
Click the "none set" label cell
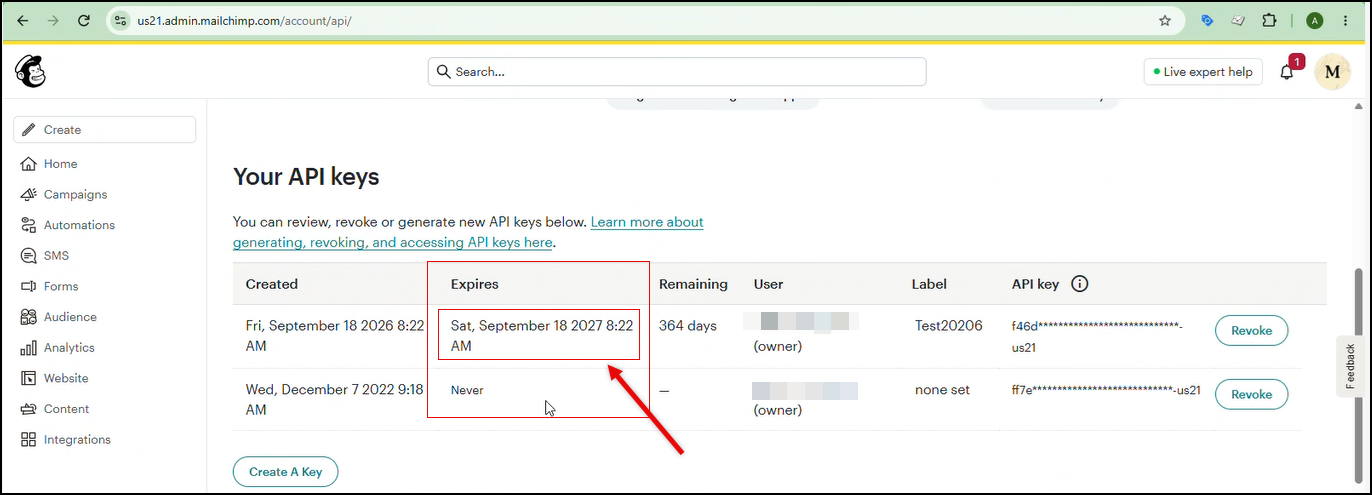[x=942, y=390]
